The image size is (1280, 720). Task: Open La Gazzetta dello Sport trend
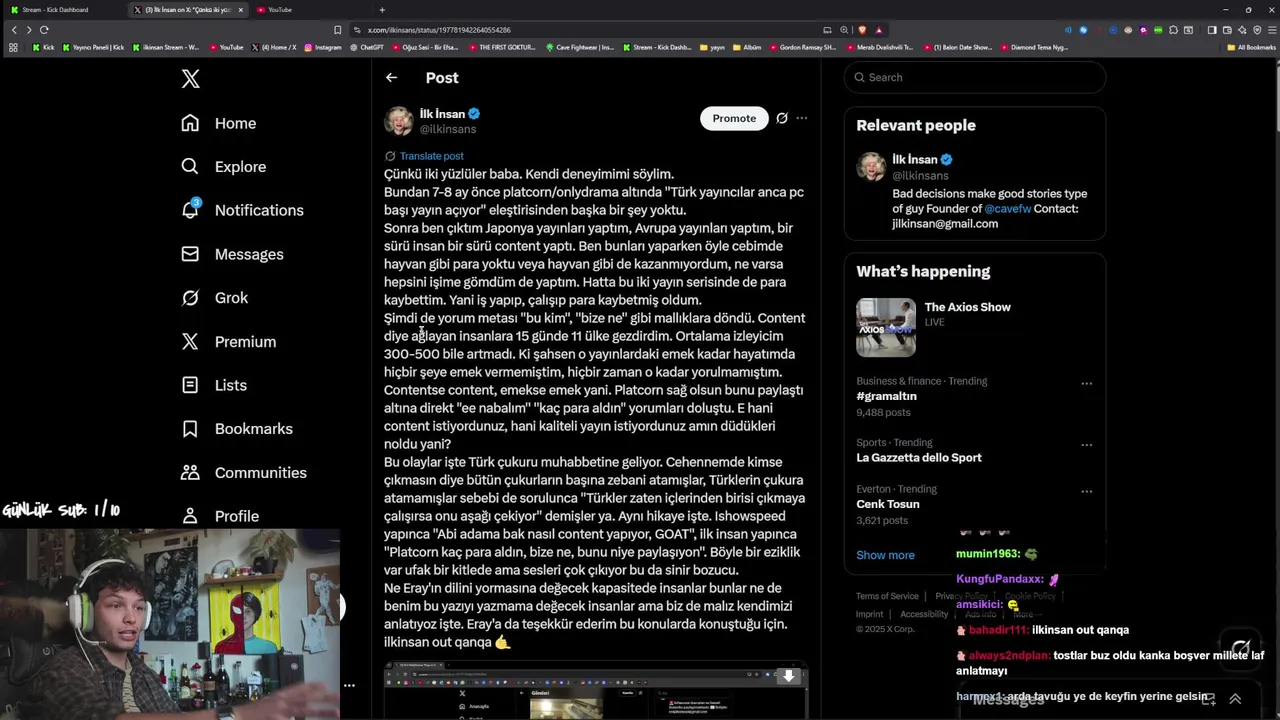(919, 458)
